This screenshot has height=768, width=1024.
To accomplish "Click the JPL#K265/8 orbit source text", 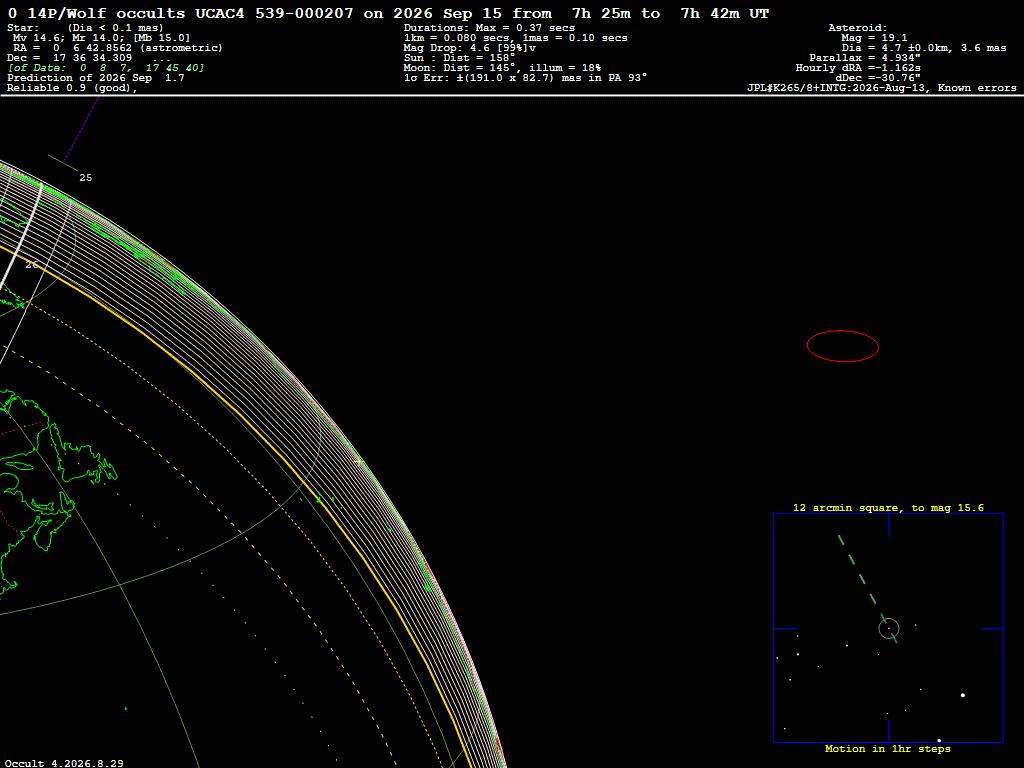I will 882,88.
